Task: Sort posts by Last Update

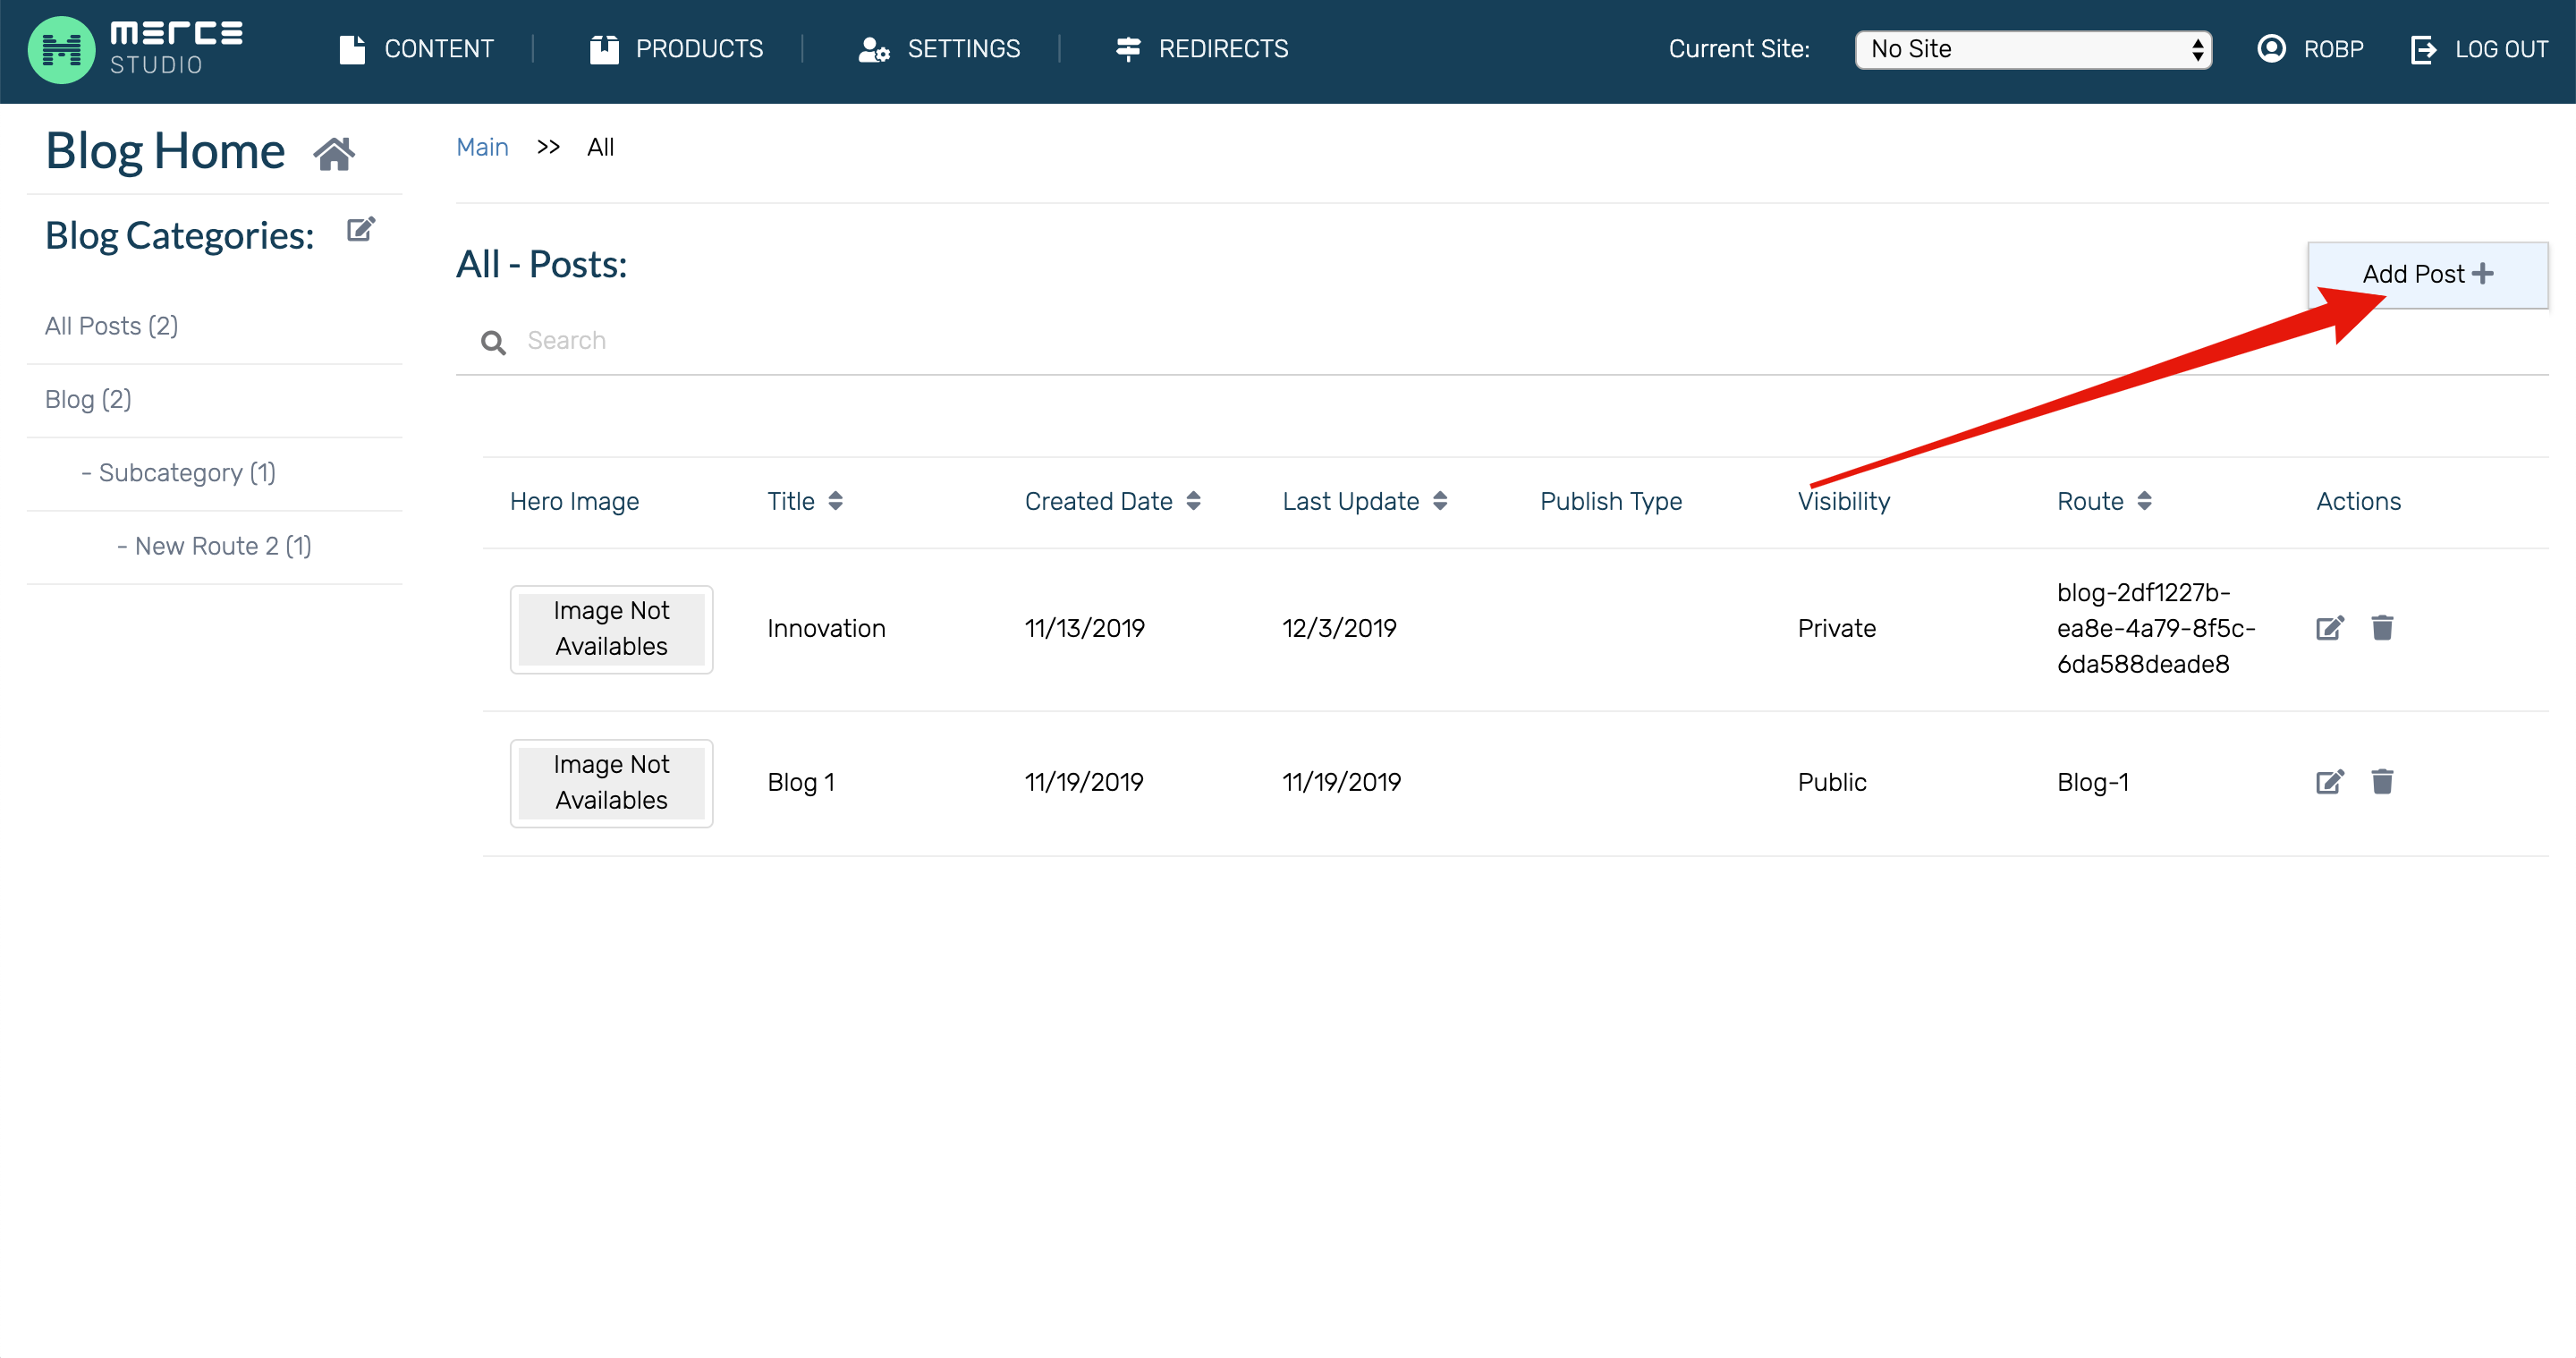Action: (1439, 501)
